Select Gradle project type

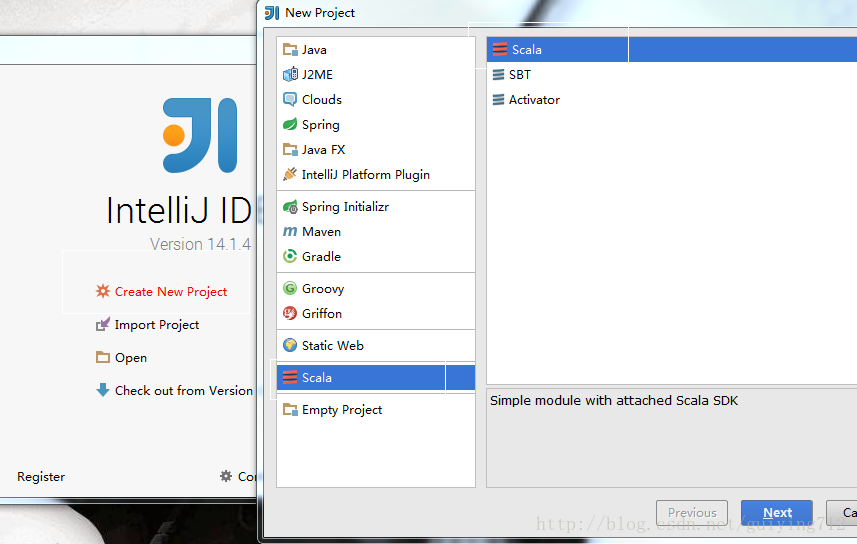point(375,256)
